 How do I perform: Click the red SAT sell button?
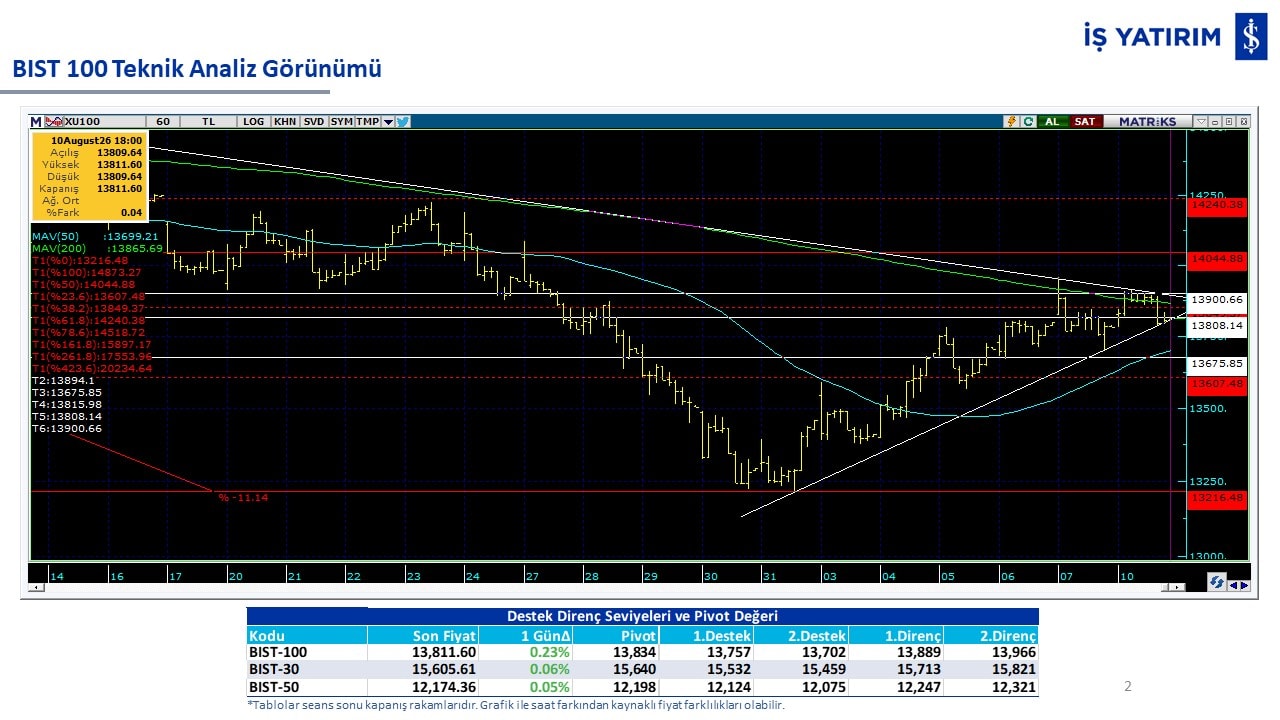pyautogui.click(x=1084, y=121)
